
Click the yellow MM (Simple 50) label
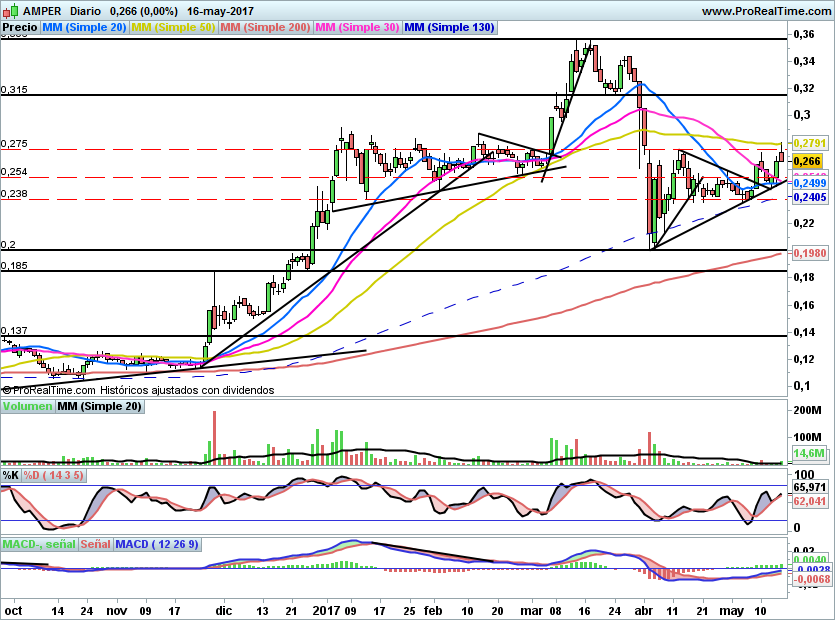point(173,28)
